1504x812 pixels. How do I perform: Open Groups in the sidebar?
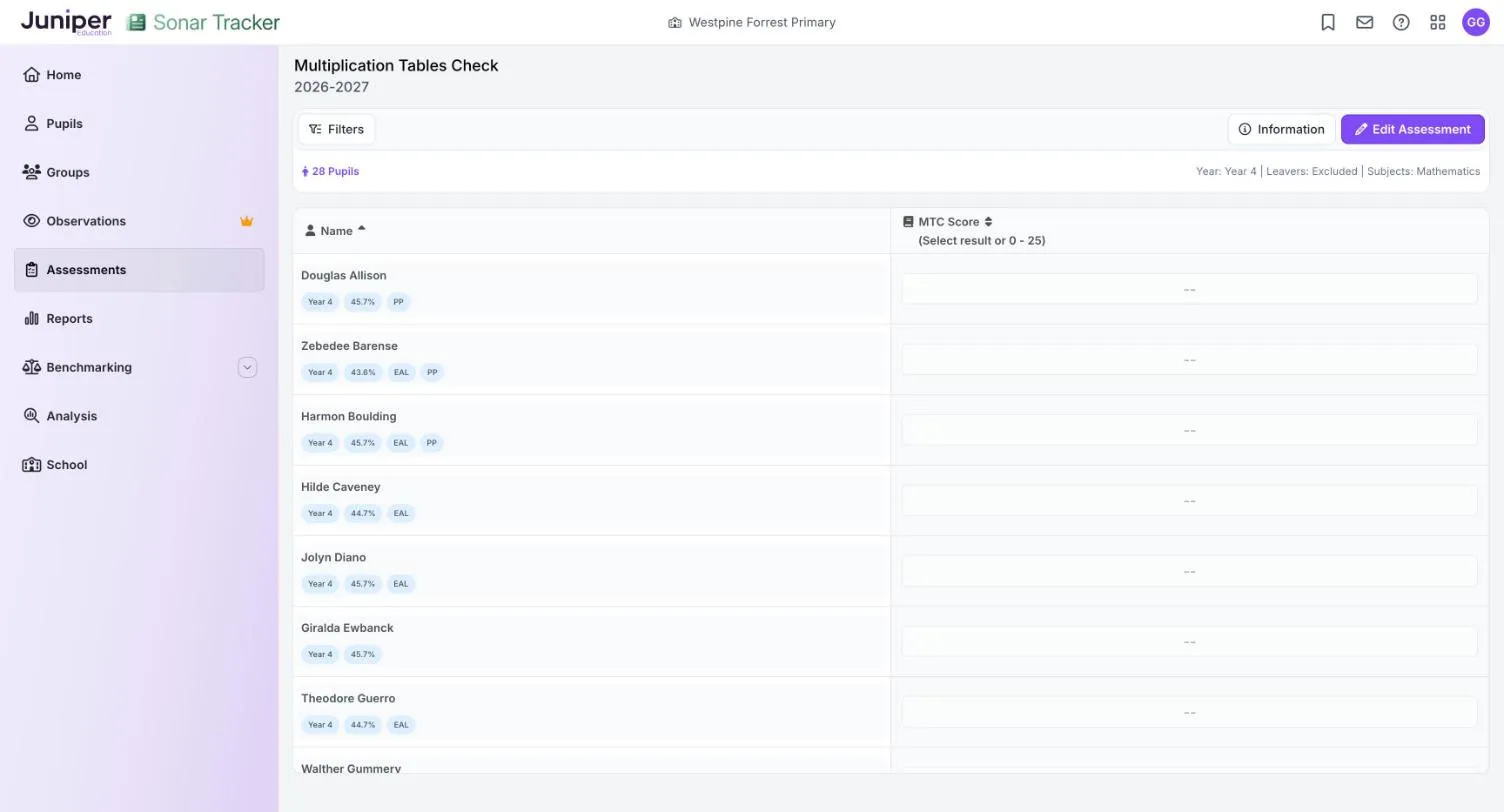139,172
